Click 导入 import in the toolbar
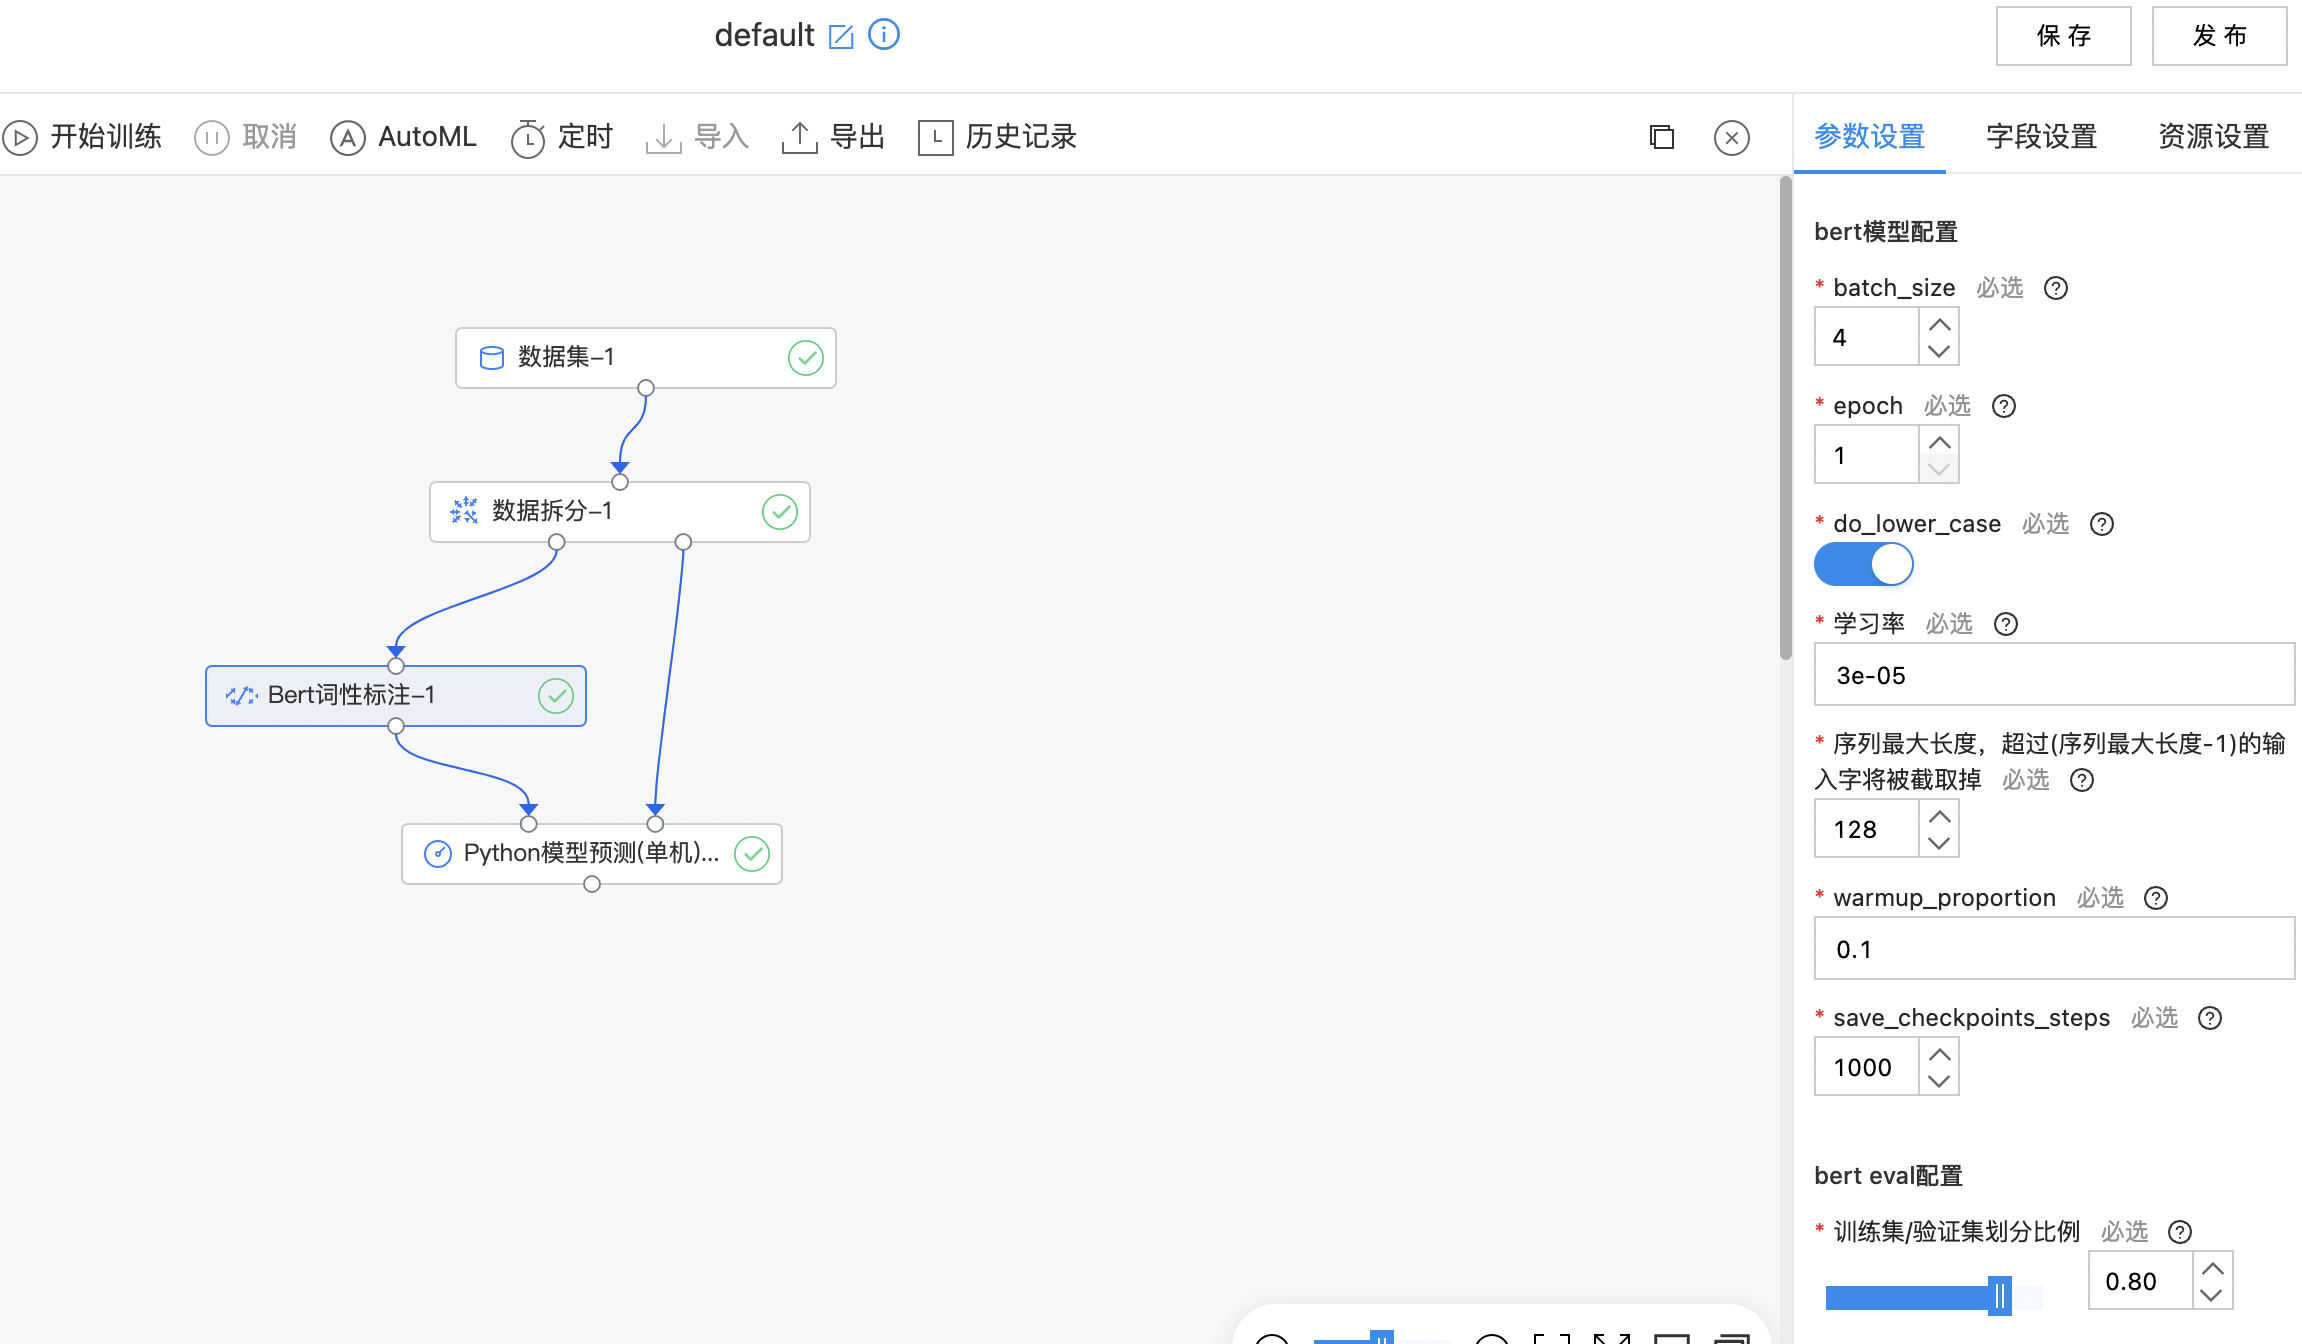 tap(697, 137)
